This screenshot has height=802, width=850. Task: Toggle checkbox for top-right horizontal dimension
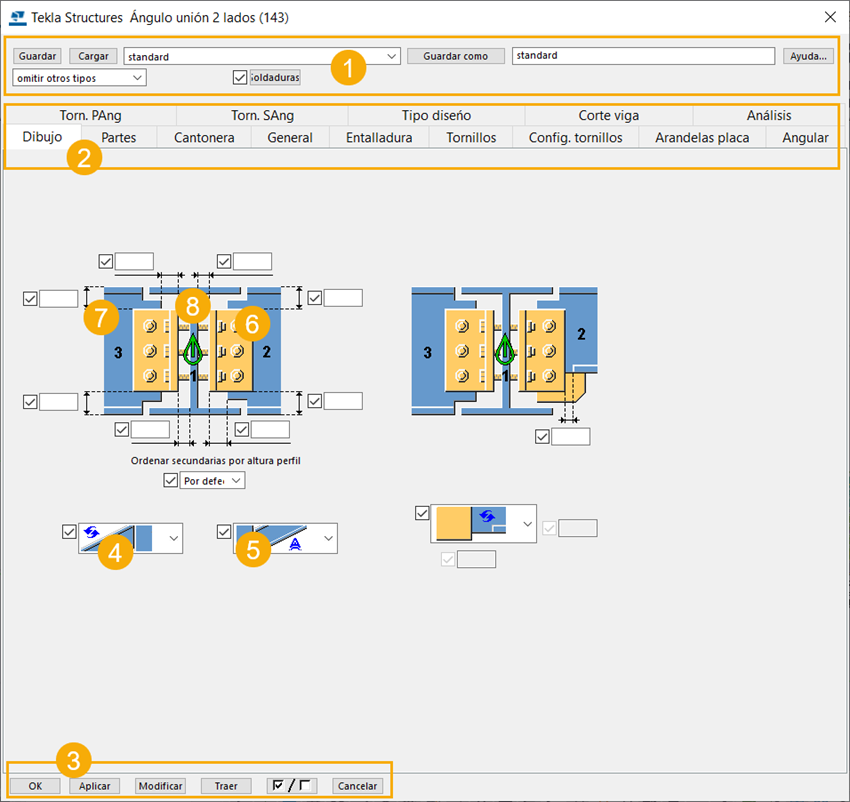224,261
